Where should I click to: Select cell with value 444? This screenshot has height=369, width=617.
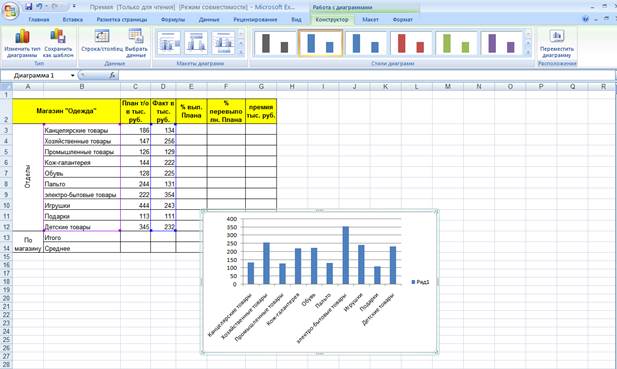[135, 205]
